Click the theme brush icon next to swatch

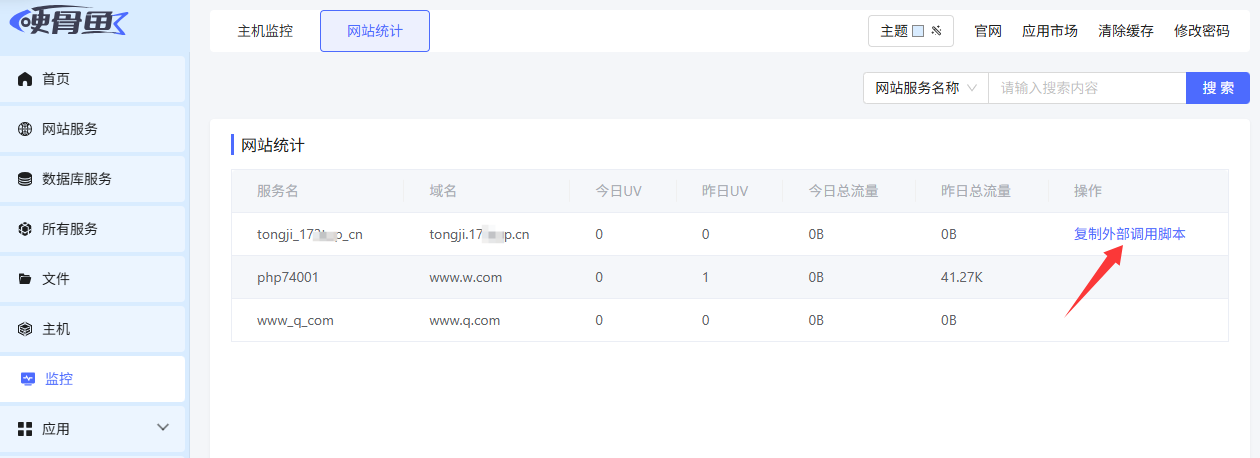(x=937, y=31)
